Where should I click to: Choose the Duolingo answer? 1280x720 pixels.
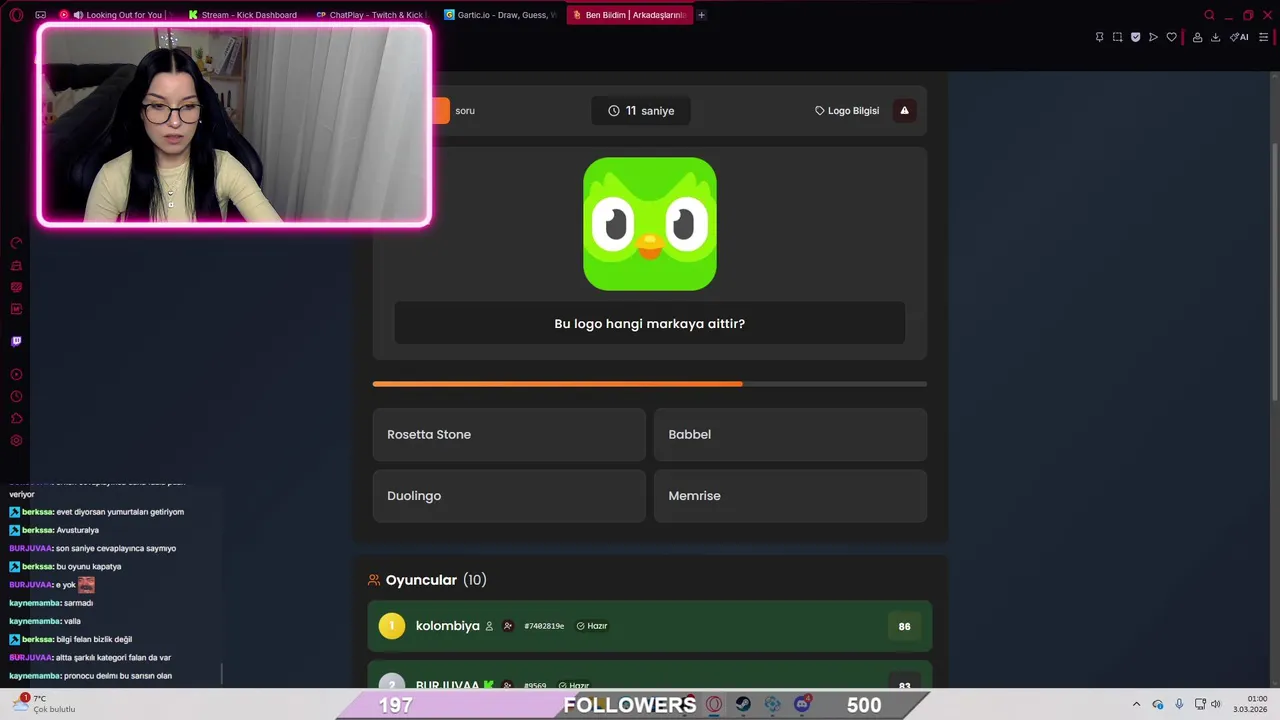click(x=509, y=496)
